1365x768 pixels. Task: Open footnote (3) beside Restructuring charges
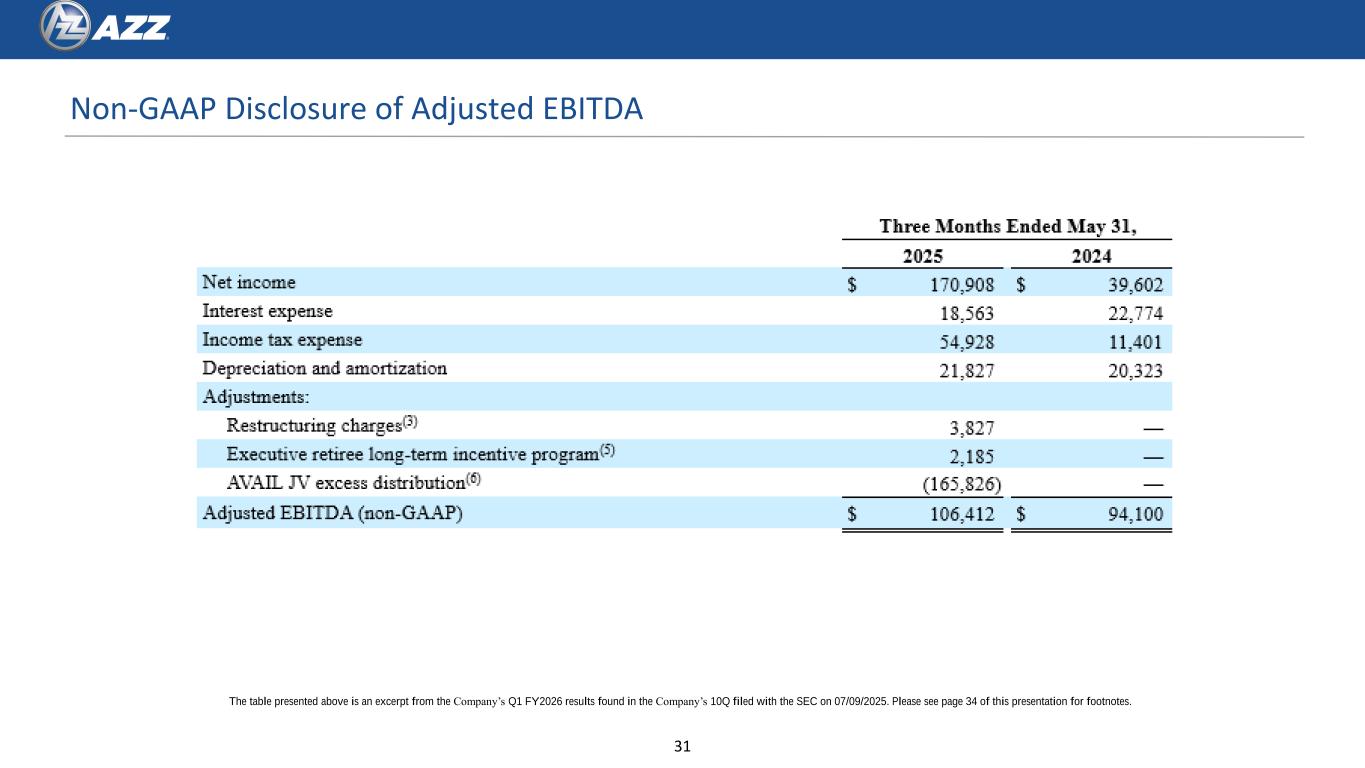pyautogui.click(x=410, y=421)
